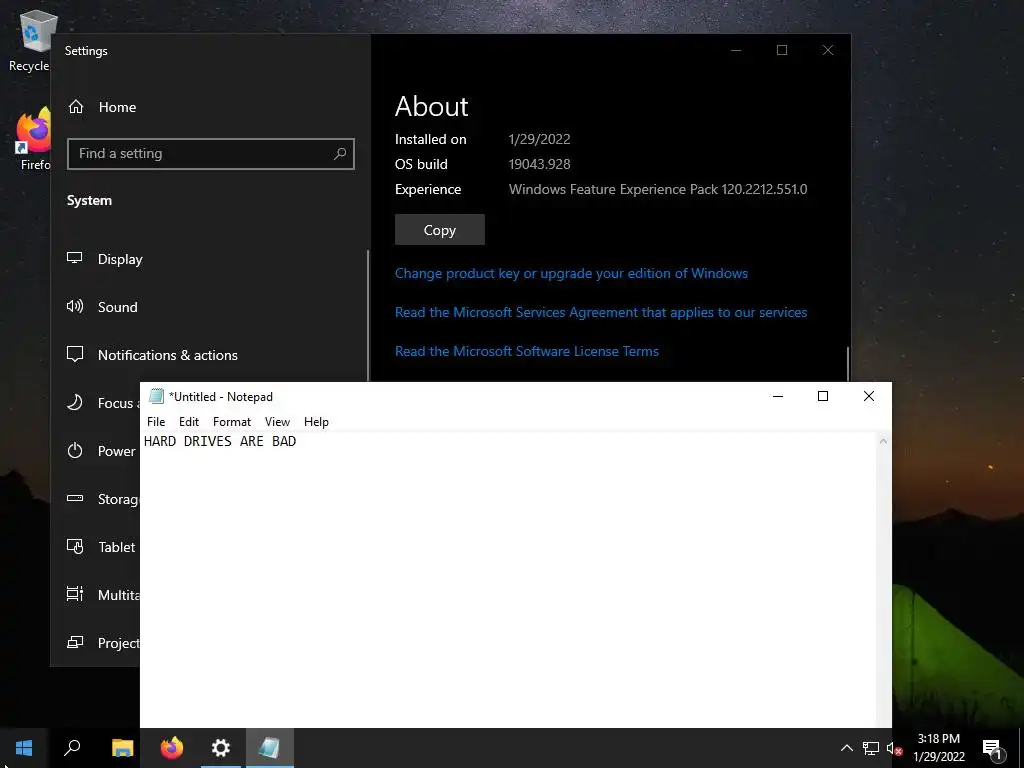Select the Sound speaker icon in Settings sidebar

[x=75, y=306]
